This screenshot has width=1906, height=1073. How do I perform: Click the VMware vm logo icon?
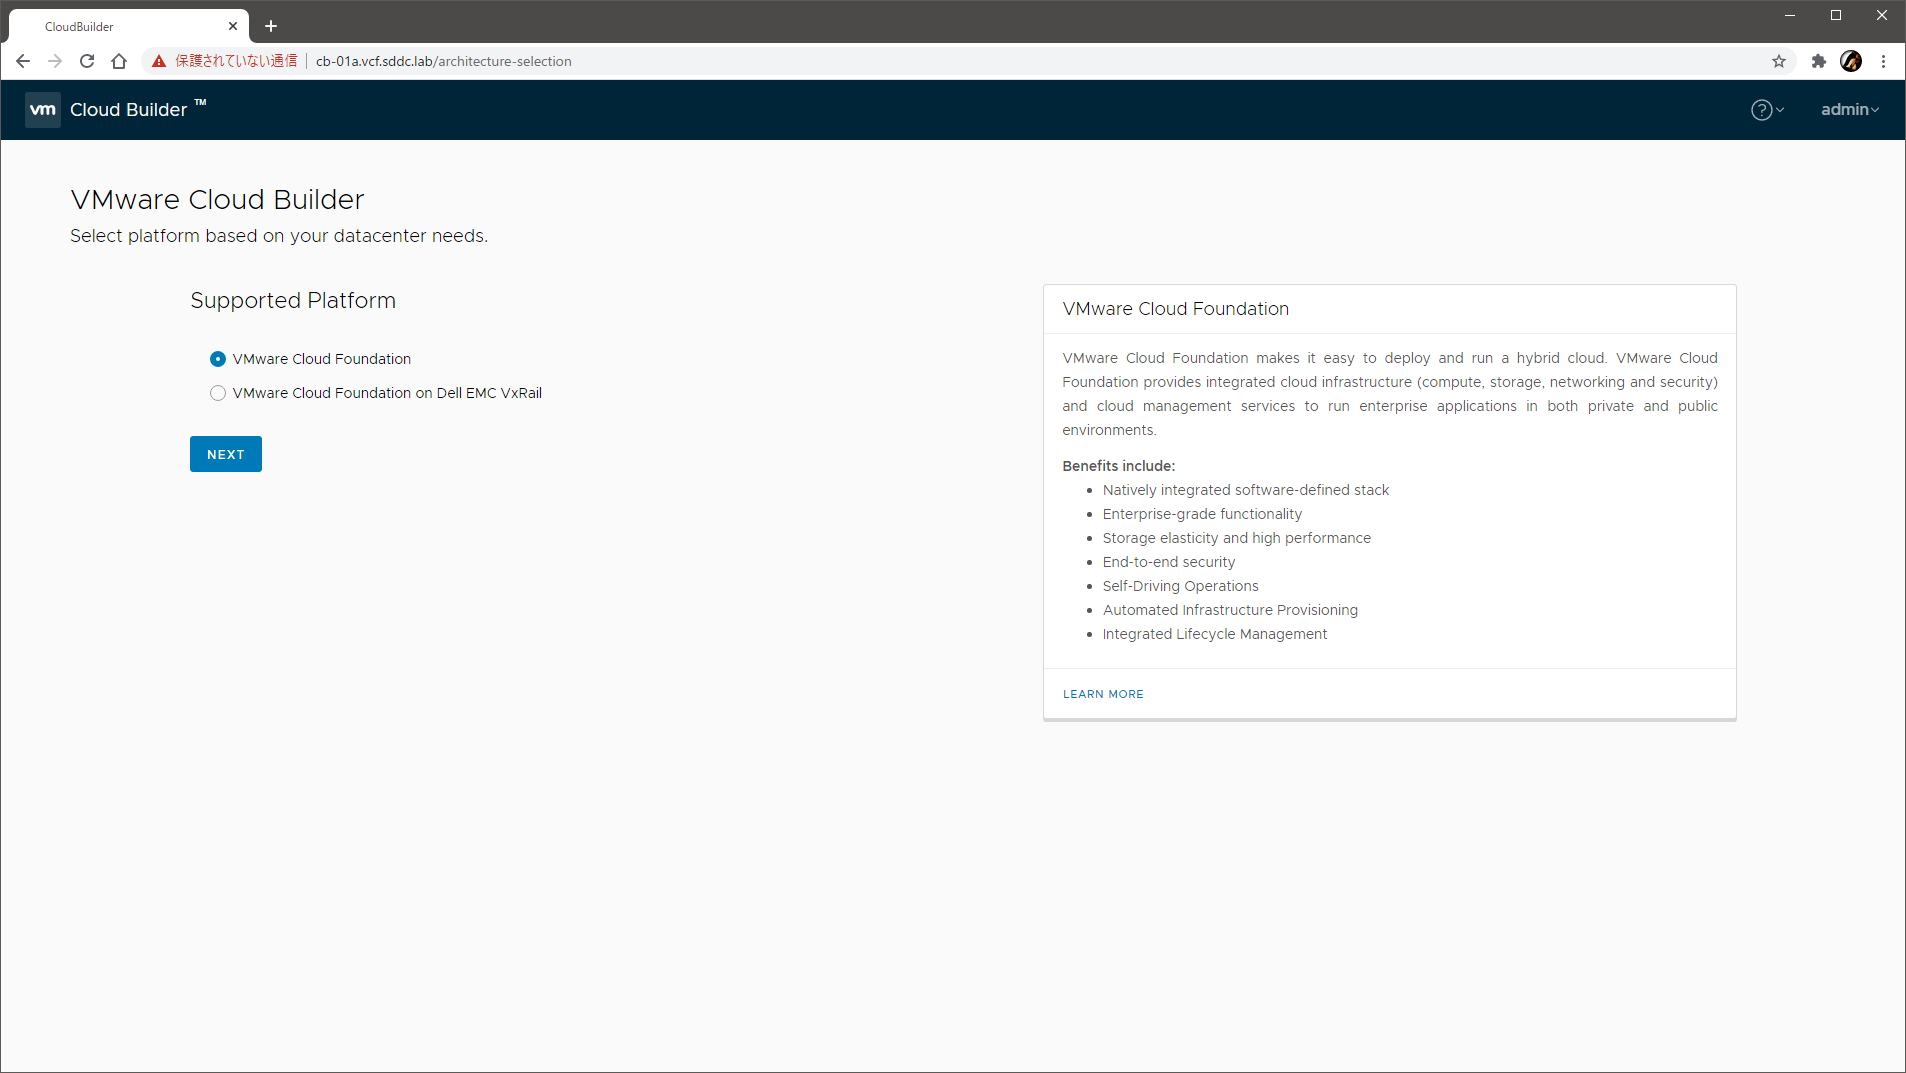point(43,110)
